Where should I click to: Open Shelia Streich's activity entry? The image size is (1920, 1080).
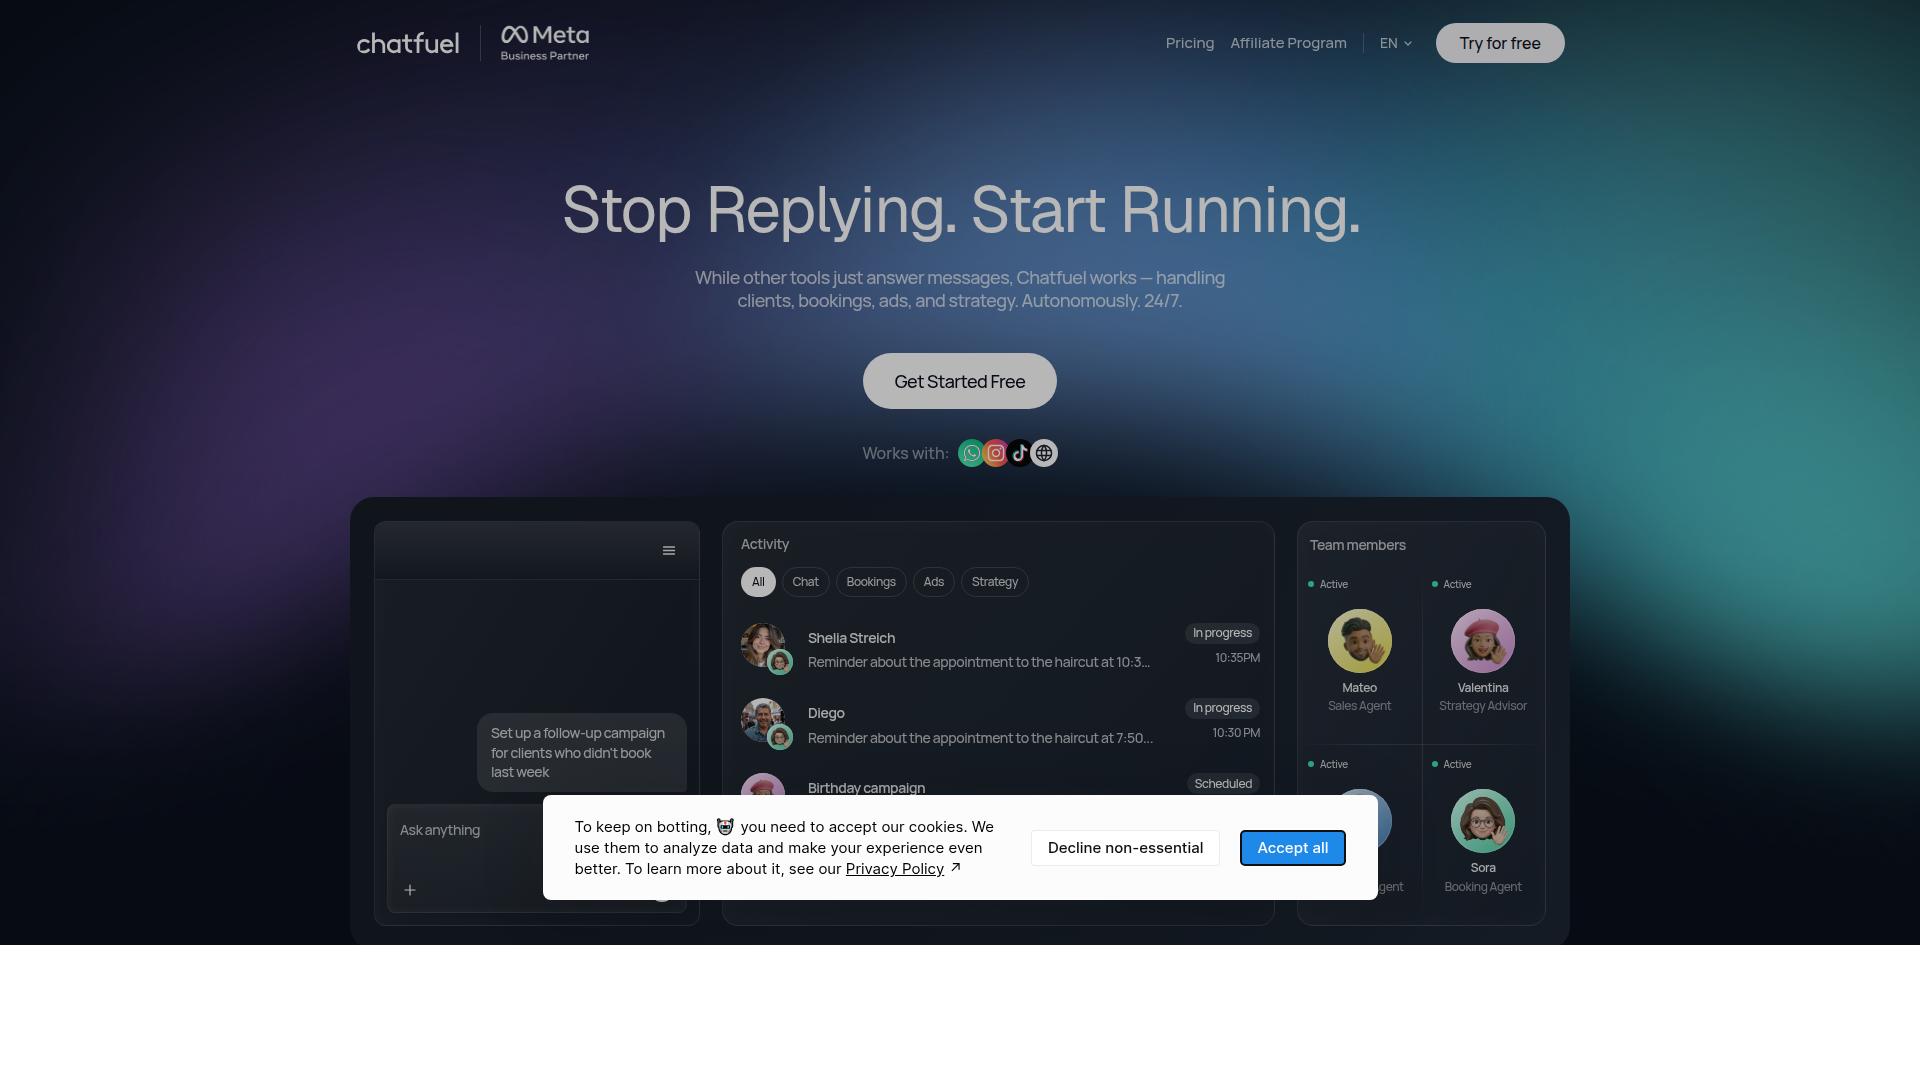(x=1000, y=649)
